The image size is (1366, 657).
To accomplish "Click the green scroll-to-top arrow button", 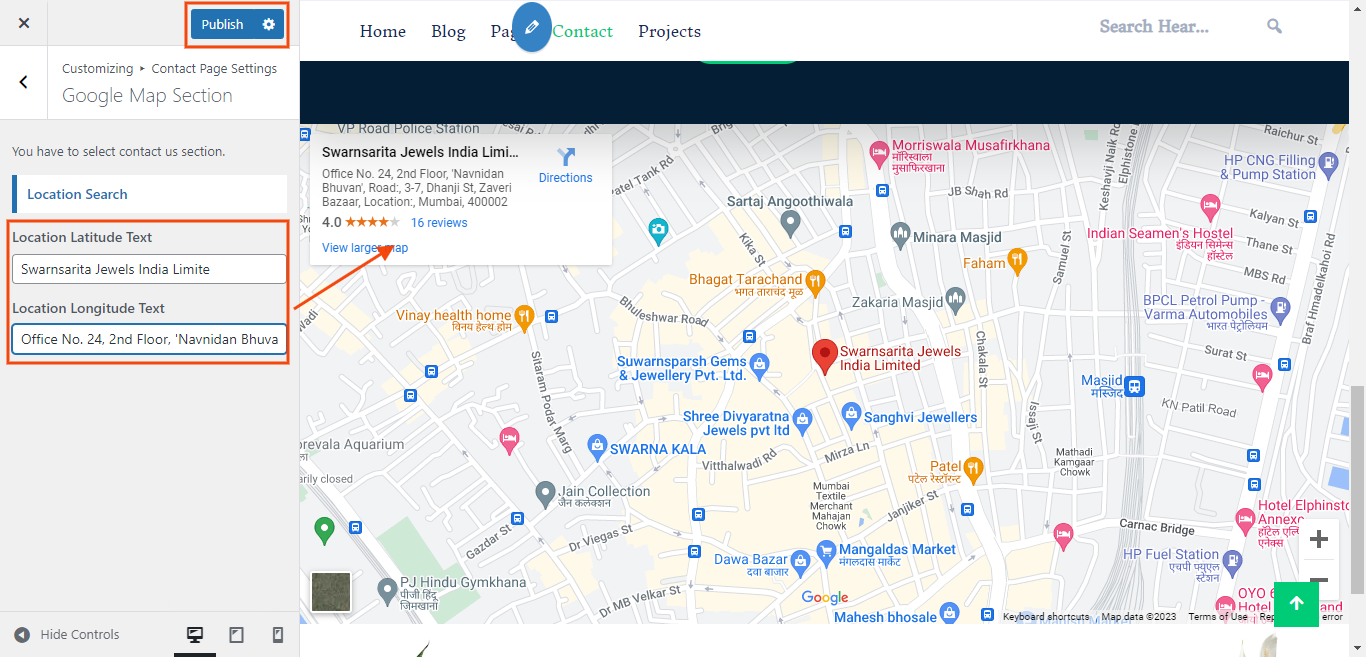I will click(x=1296, y=603).
